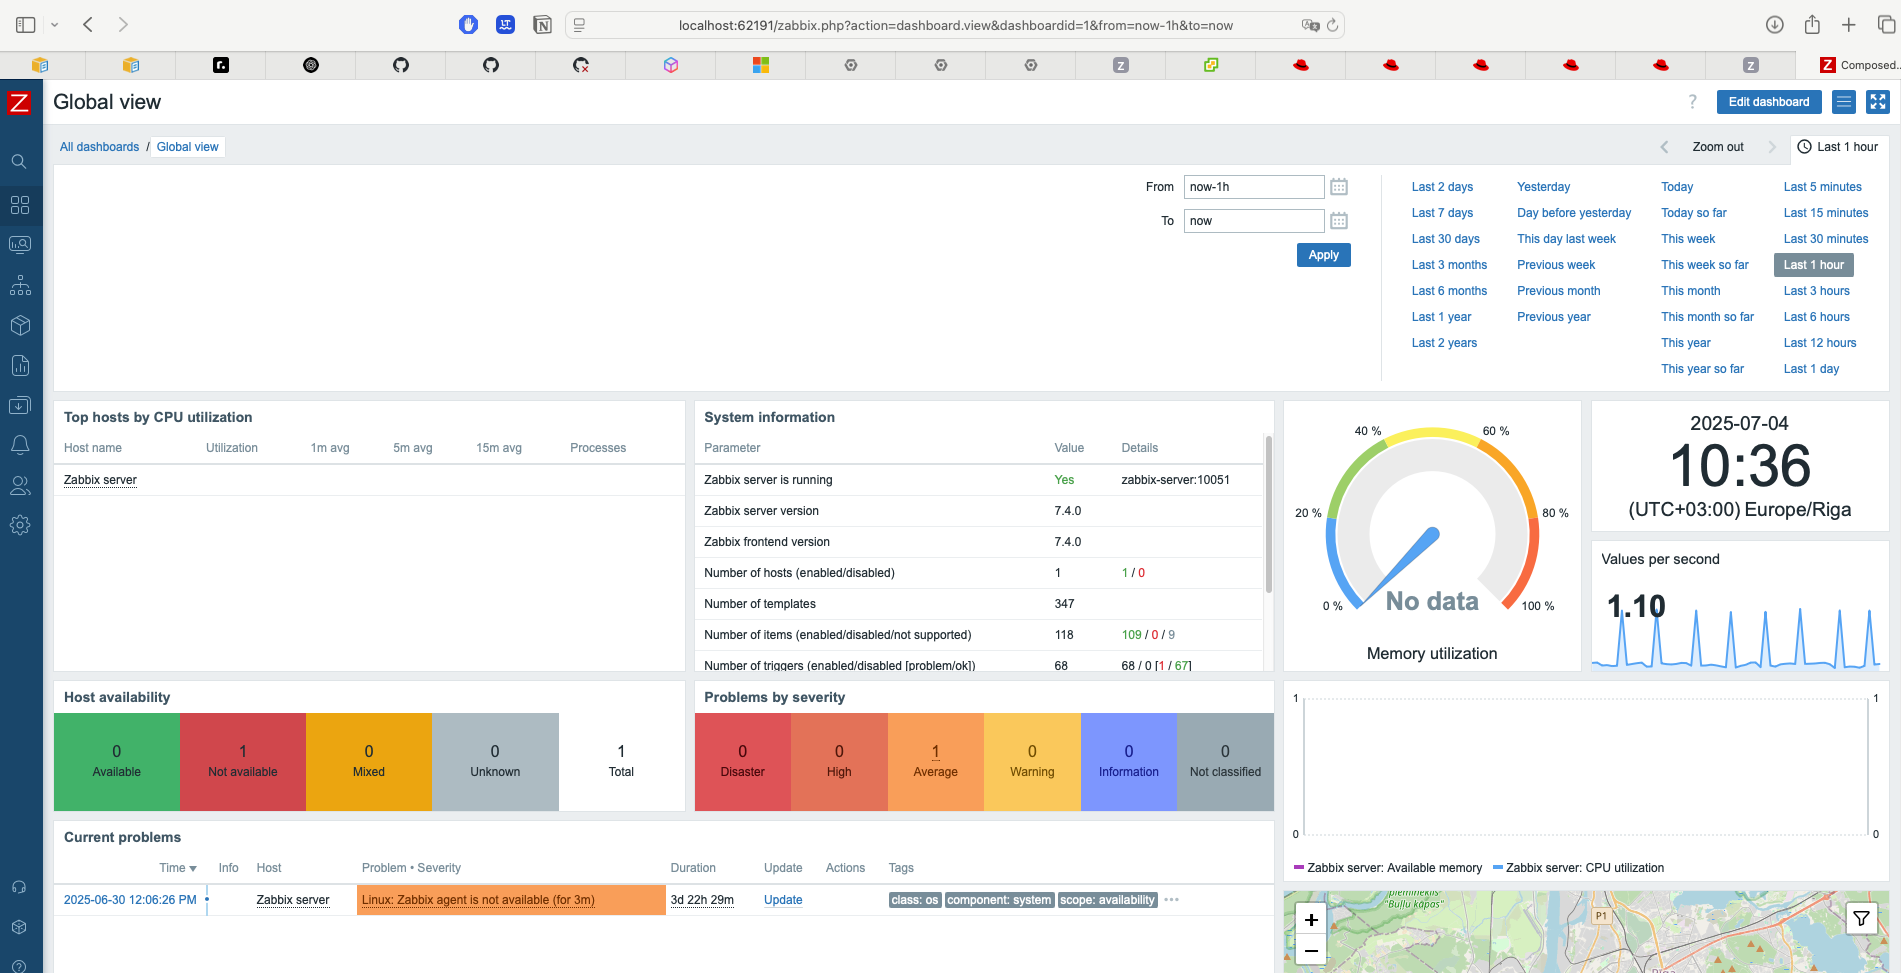
Task: Open the Monitoring sidebar icon
Action: click(x=20, y=245)
